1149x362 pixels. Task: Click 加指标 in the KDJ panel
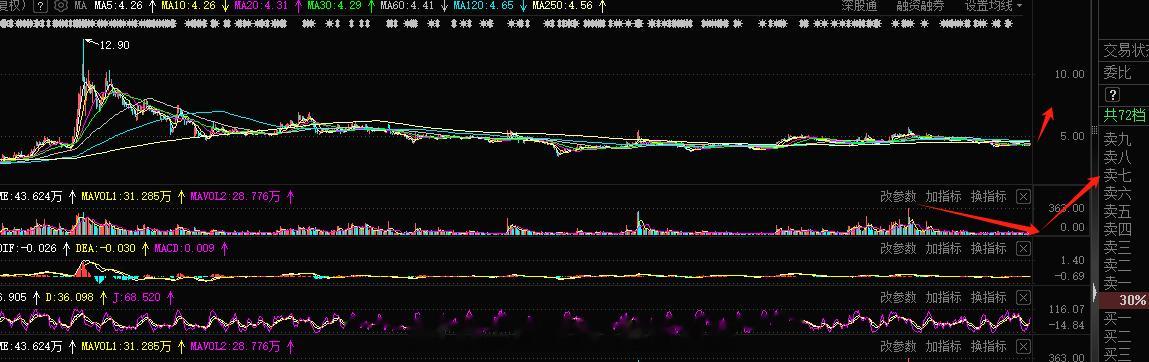pyautogui.click(x=943, y=298)
